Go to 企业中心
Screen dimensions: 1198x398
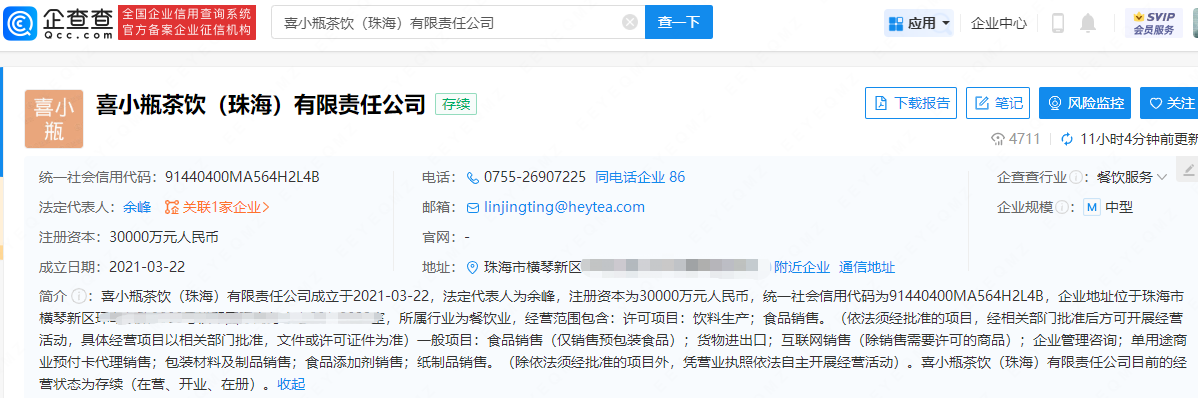(999, 23)
